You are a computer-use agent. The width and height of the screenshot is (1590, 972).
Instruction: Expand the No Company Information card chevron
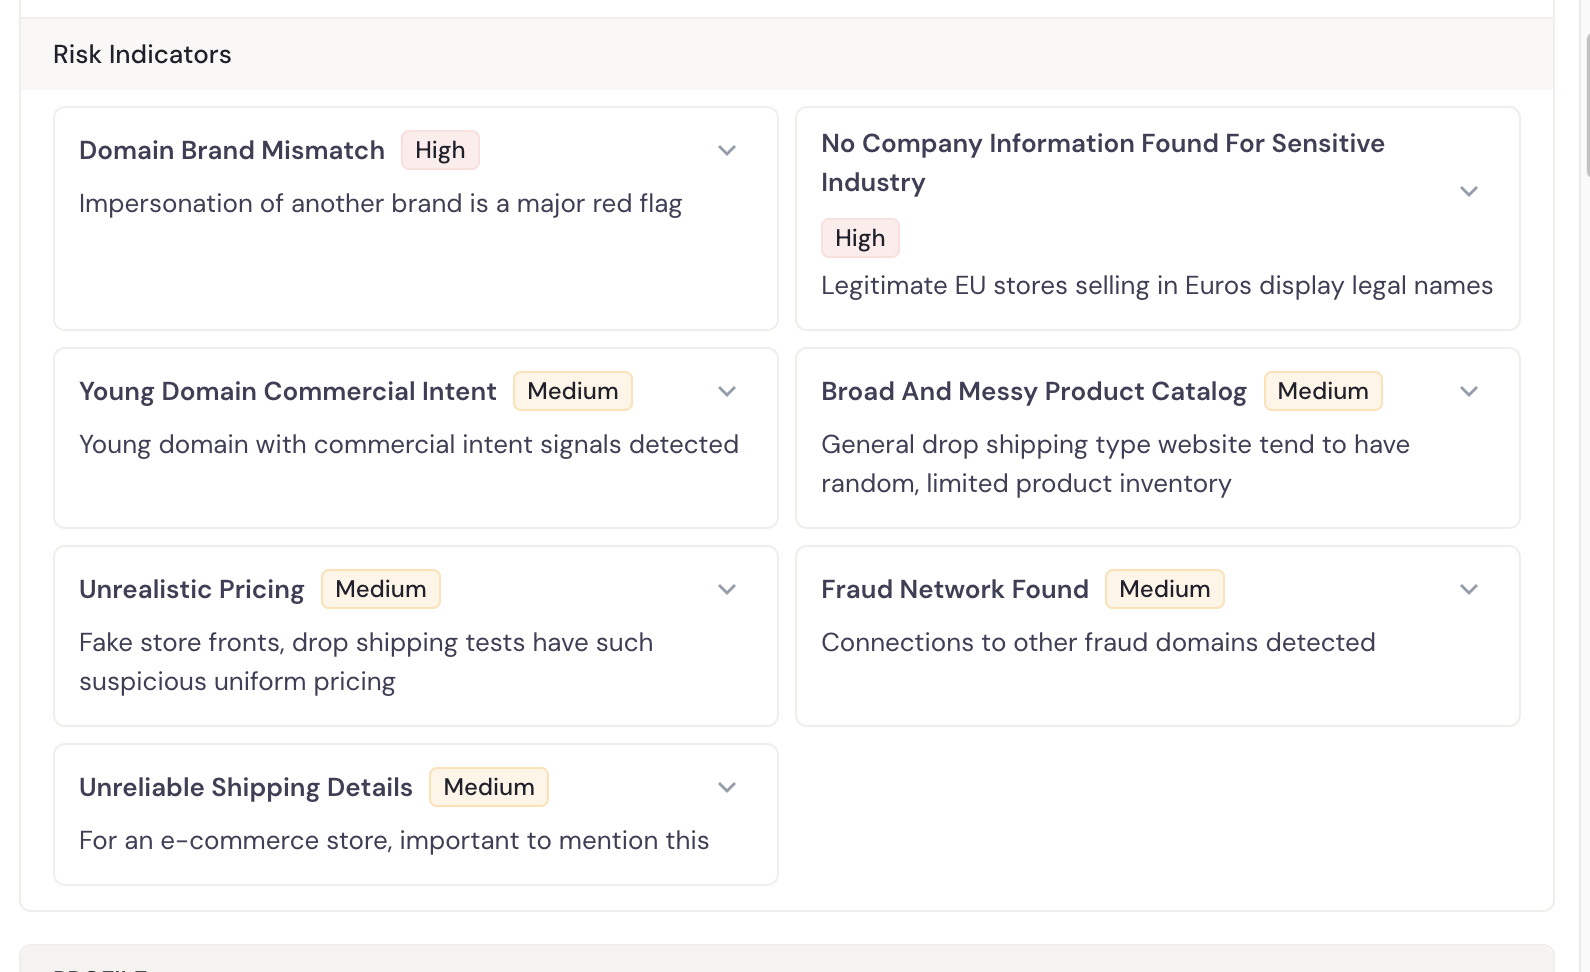[1468, 191]
